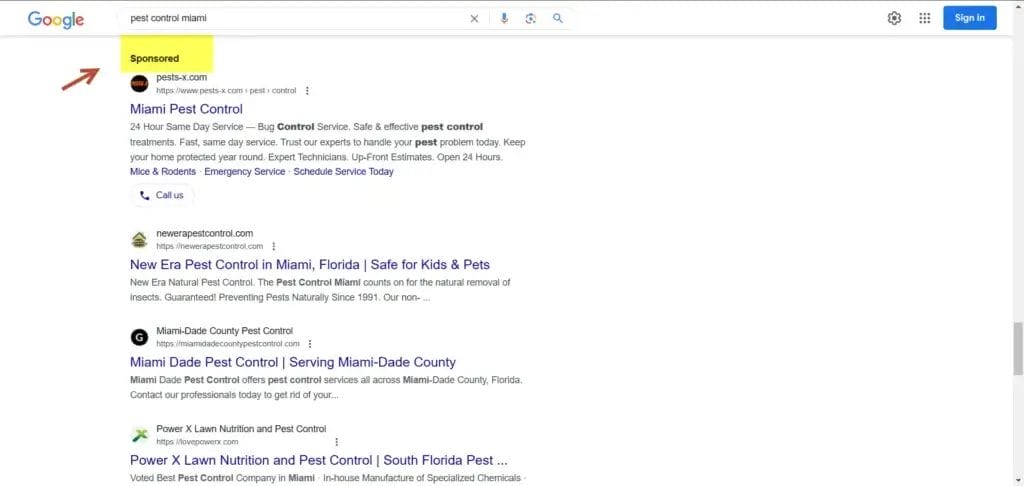Click the 'newerapestcontrol.com' site name text
Viewport: 1024px width, 486px height.
tap(204, 233)
